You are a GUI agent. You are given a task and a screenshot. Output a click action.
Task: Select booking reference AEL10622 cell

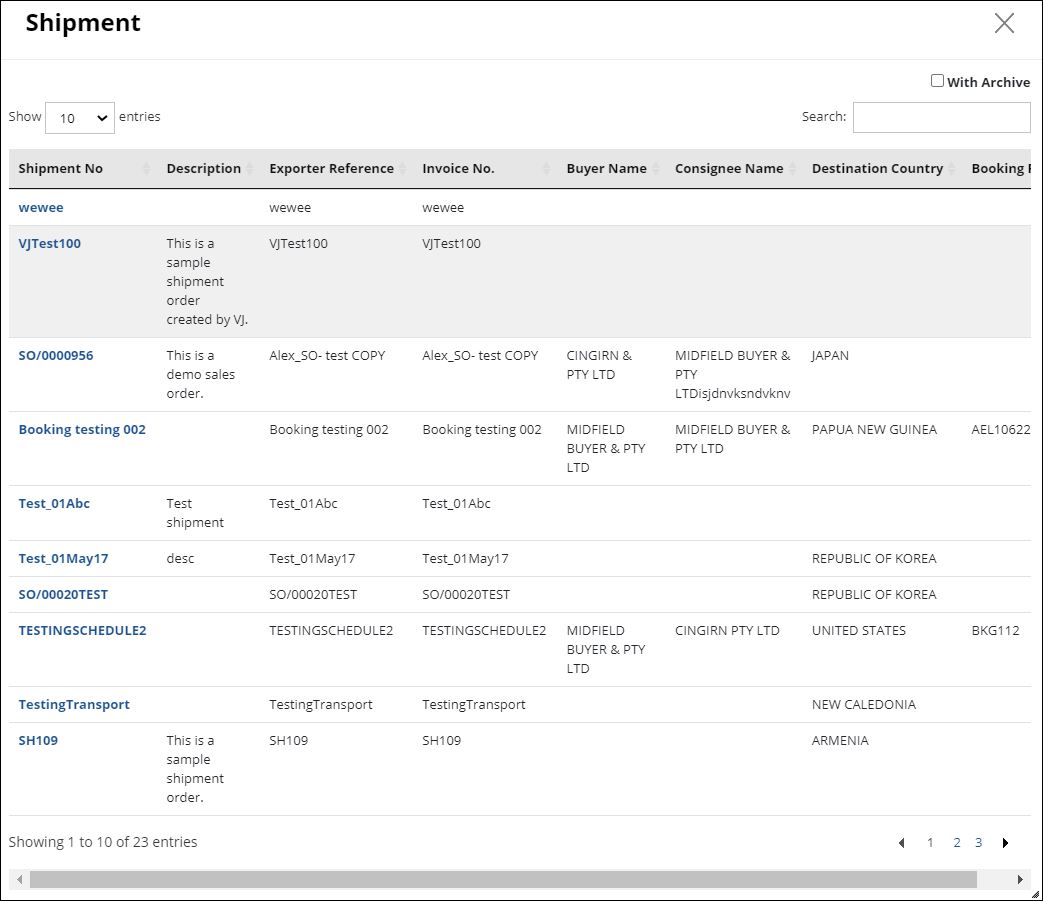[1000, 430]
